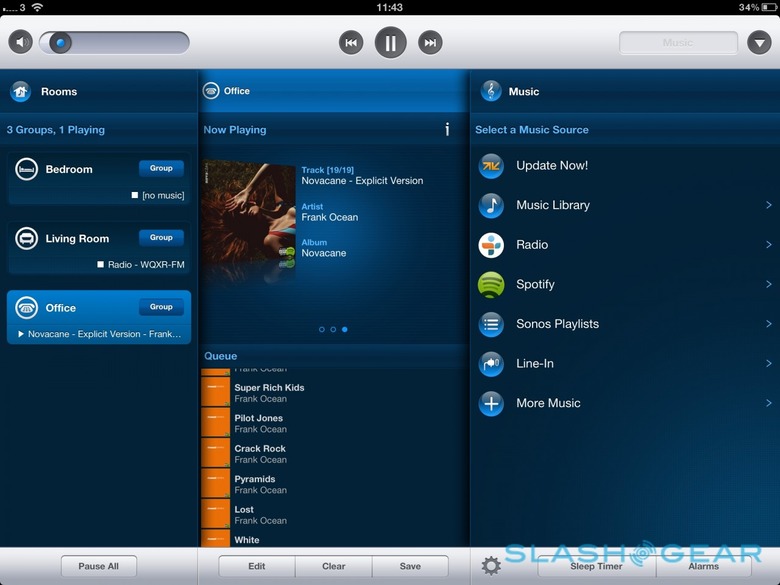Skip to the previous track
The image size is (780, 585).
point(351,43)
